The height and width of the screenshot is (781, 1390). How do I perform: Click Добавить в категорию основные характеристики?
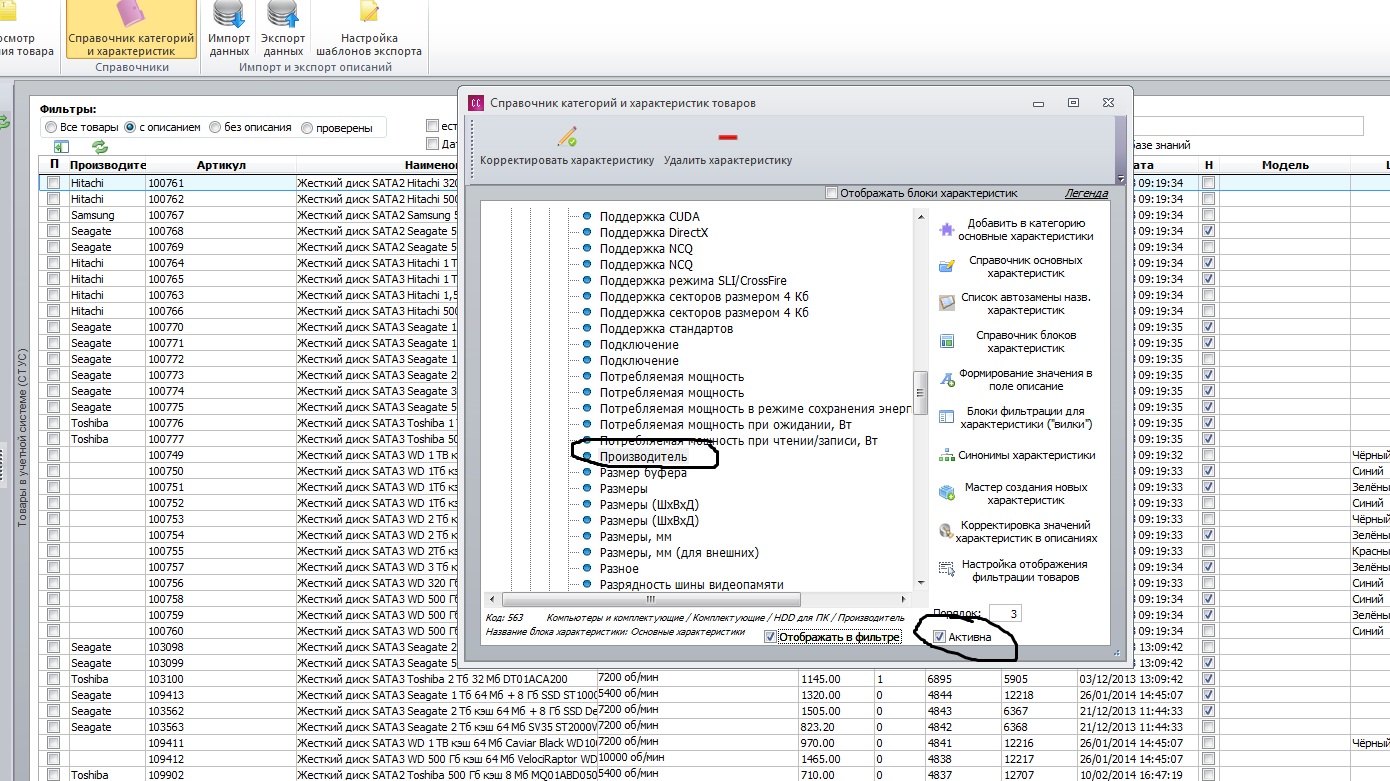click(x=1015, y=230)
